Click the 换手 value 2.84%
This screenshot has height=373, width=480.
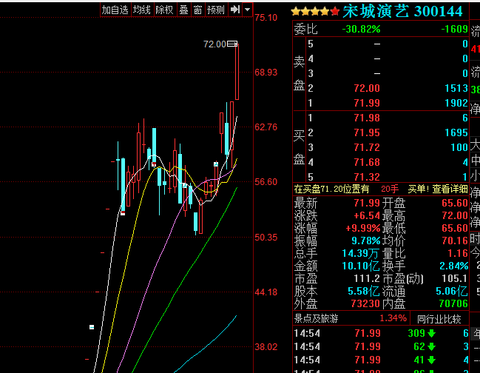pyautogui.click(x=454, y=266)
